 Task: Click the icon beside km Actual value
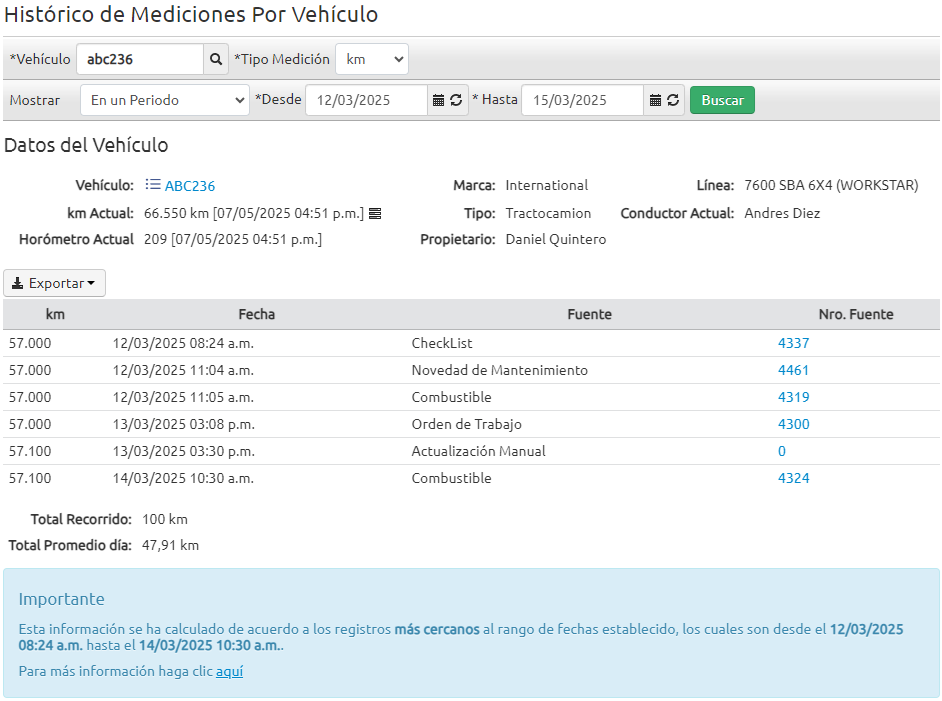pyautogui.click(x=374, y=212)
